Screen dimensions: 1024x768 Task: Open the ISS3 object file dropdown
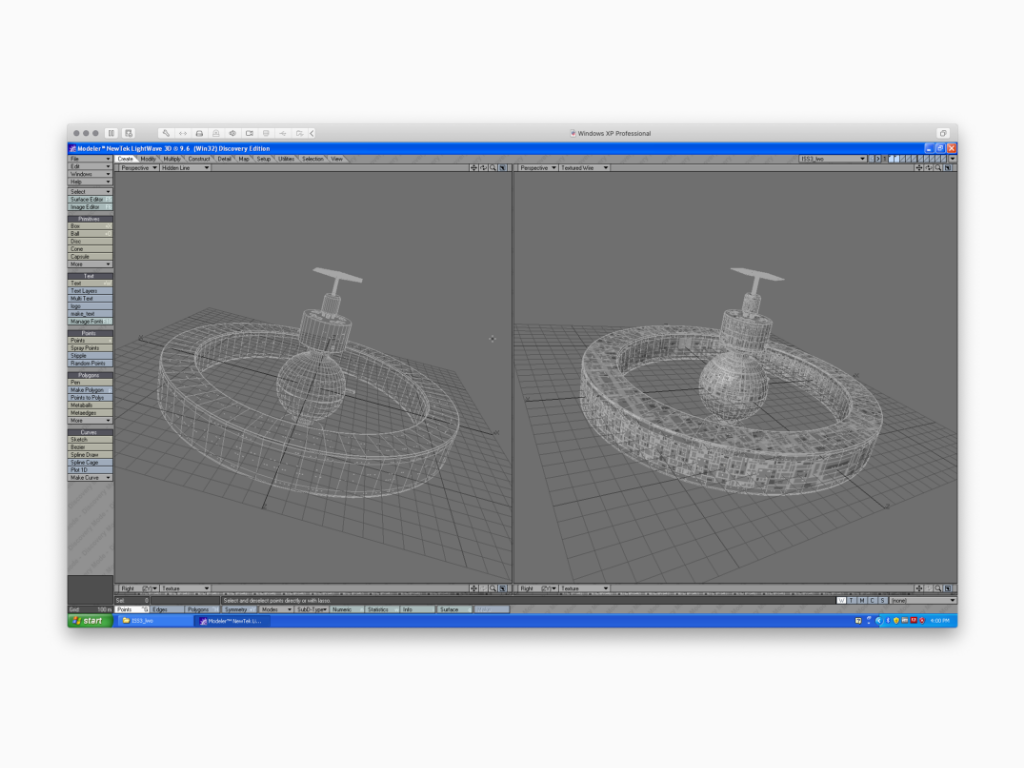tap(833, 159)
